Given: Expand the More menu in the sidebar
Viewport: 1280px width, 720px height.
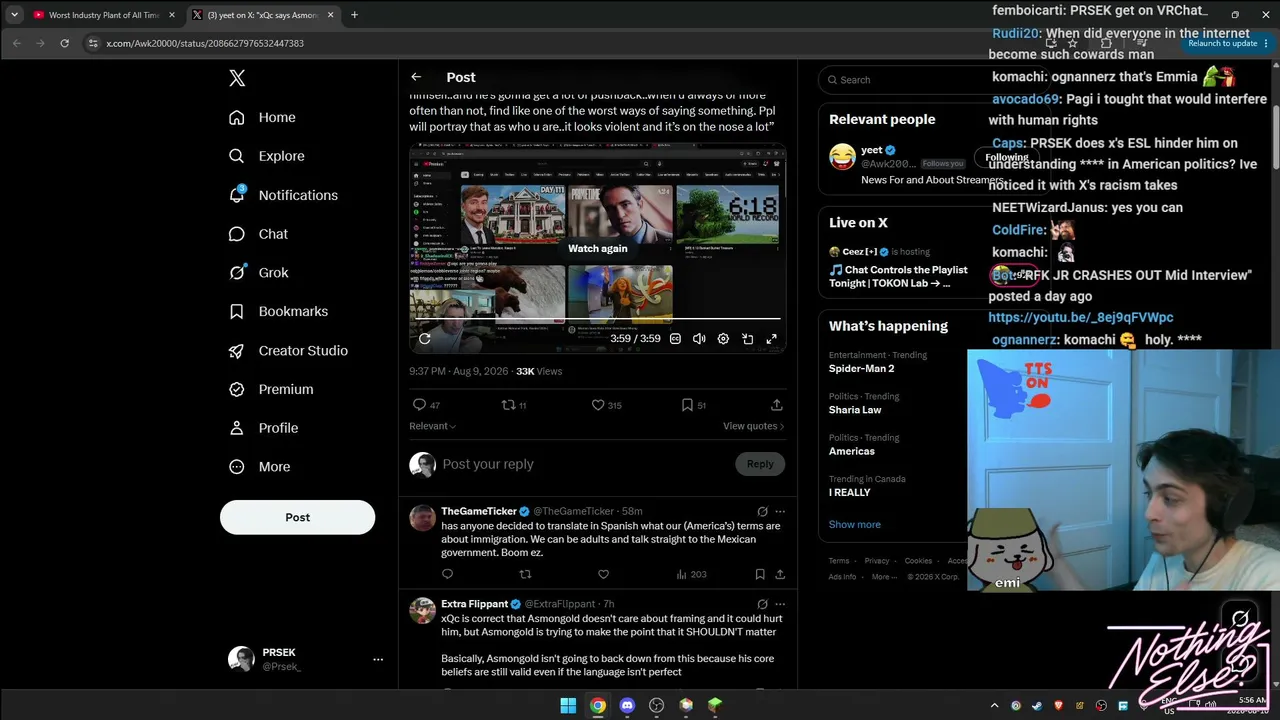Looking at the screenshot, I should point(259,467).
